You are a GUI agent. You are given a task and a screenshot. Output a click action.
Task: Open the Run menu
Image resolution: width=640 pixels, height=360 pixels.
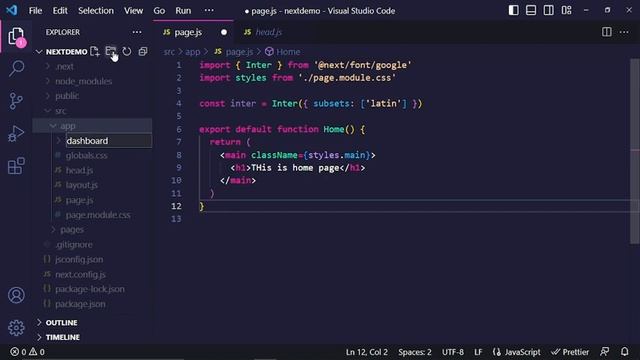coord(183,11)
